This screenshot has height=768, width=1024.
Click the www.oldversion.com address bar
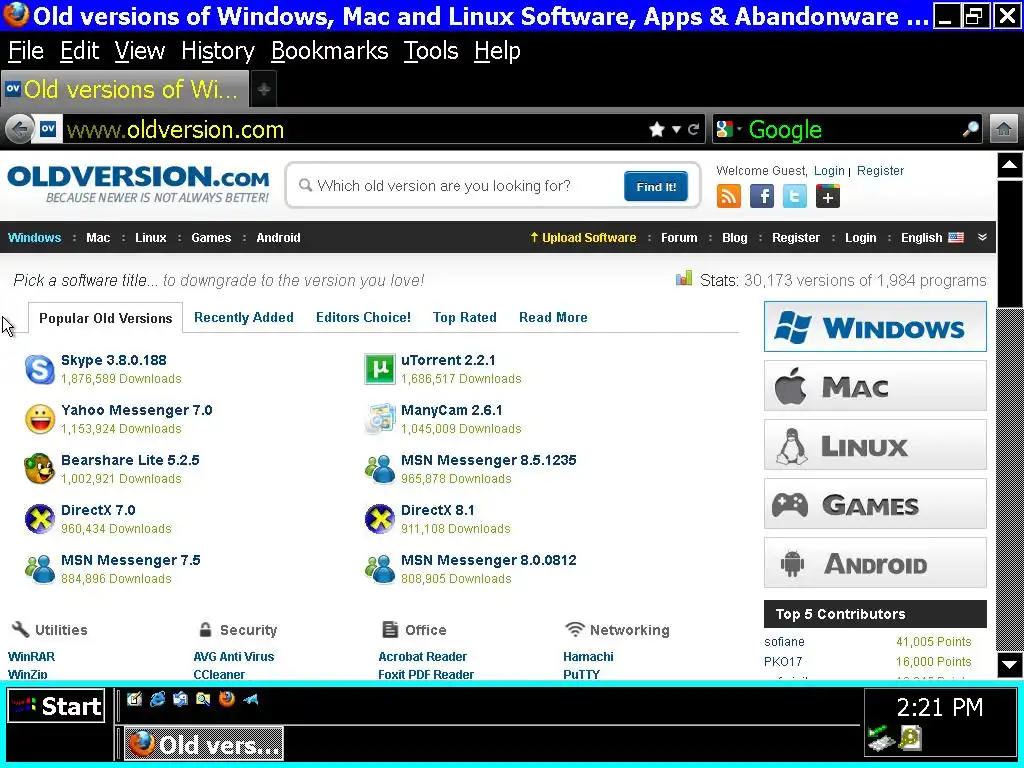tap(353, 129)
